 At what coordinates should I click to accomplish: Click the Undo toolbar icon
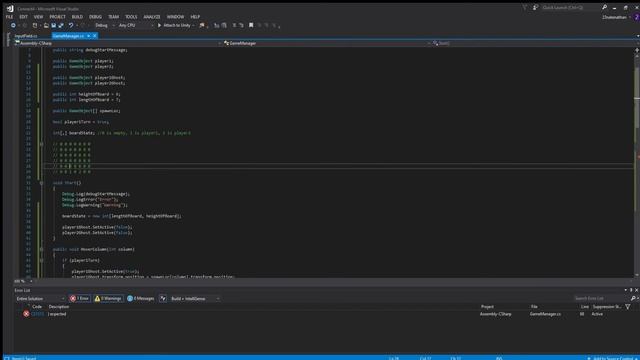coord(71,25)
